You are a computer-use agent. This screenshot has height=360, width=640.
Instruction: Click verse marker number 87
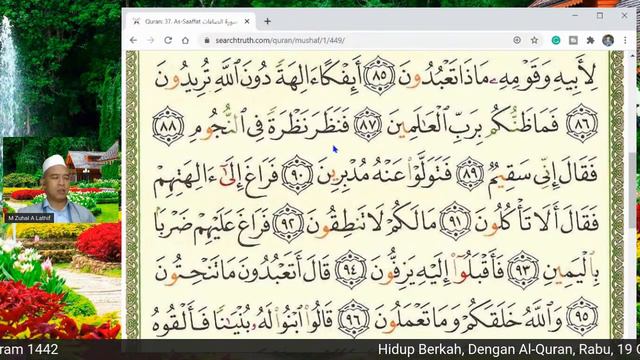(x=367, y=124)
